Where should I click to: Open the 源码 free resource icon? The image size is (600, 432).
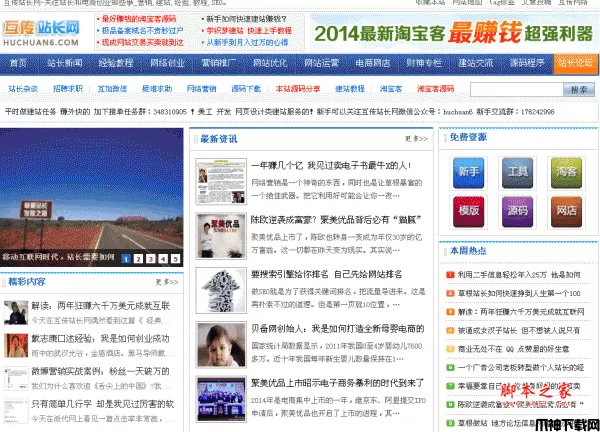517,212
